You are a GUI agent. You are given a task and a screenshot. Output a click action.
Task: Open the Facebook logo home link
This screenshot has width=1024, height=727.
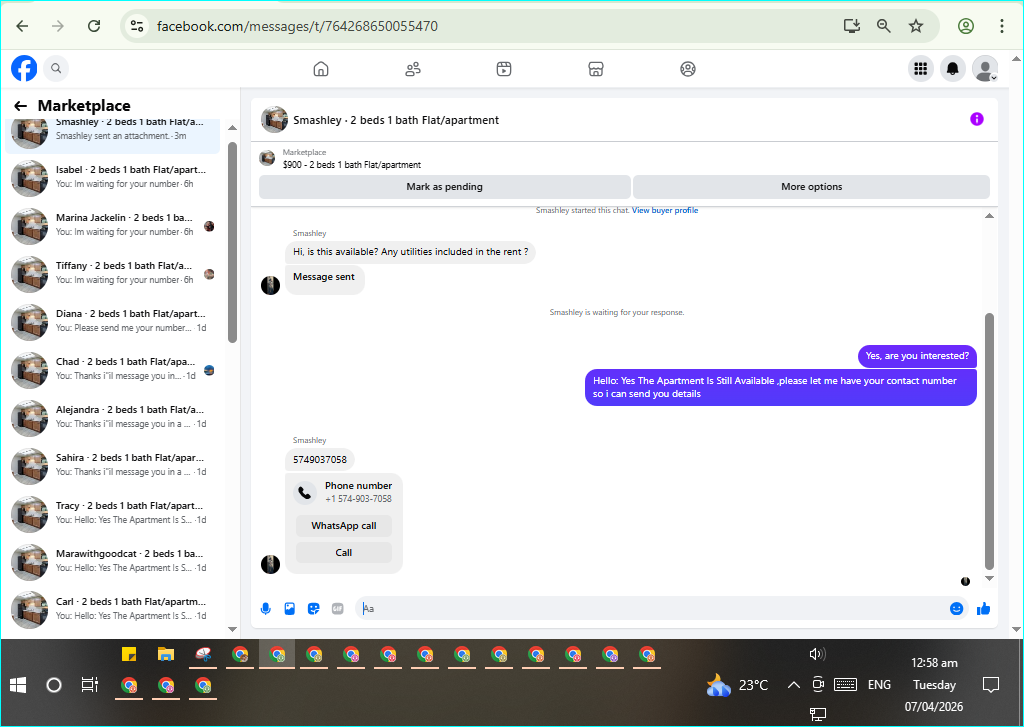click(24, 68)
